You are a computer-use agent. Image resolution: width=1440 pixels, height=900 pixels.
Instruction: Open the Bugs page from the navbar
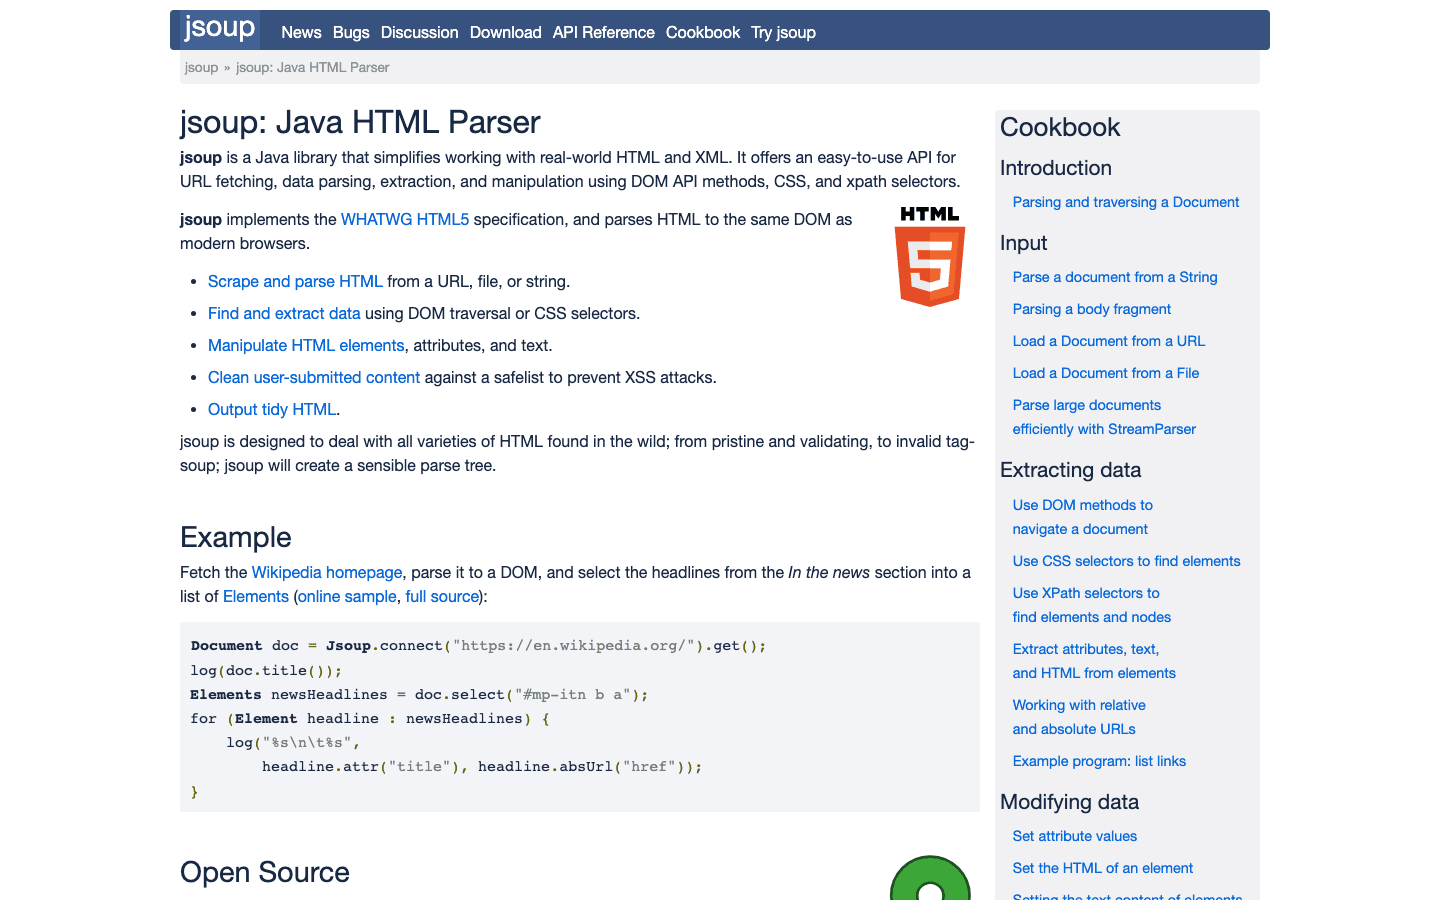coord(351,32)
